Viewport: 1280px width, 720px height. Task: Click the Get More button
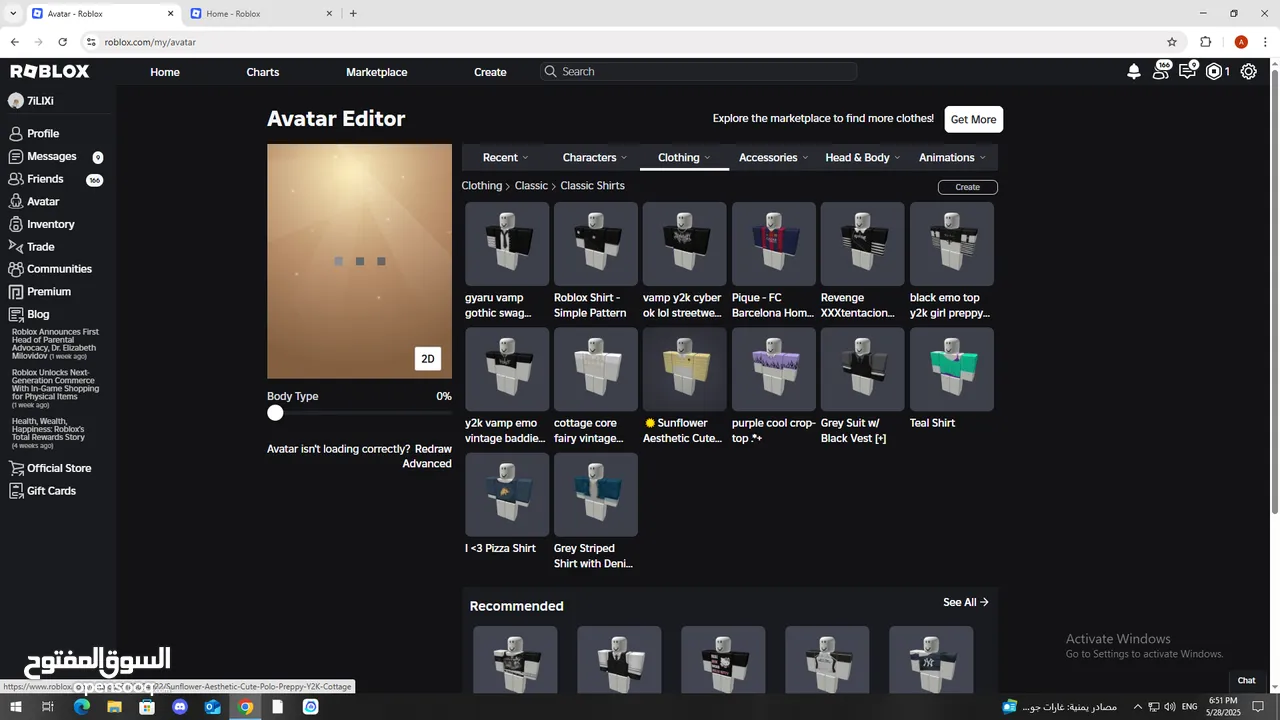[973, 119]
